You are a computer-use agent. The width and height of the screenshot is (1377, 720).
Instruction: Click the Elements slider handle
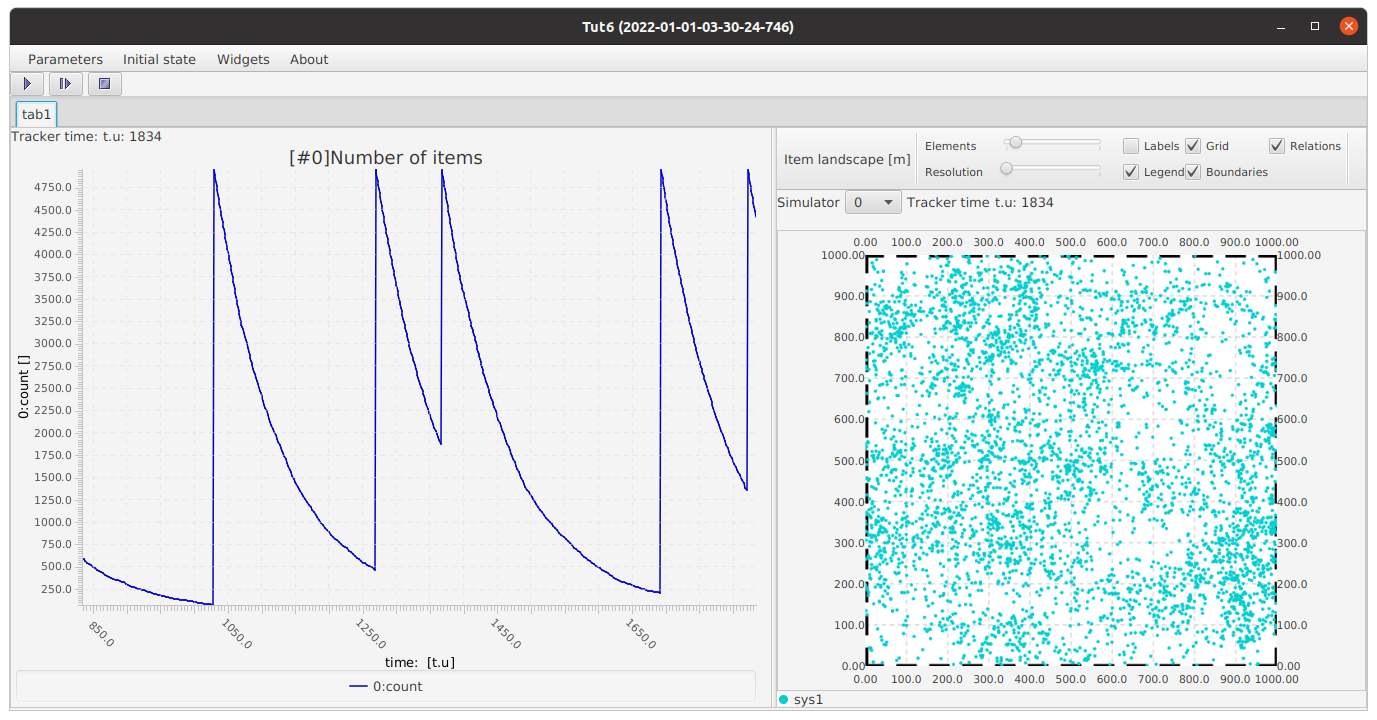pos(1015,143)
